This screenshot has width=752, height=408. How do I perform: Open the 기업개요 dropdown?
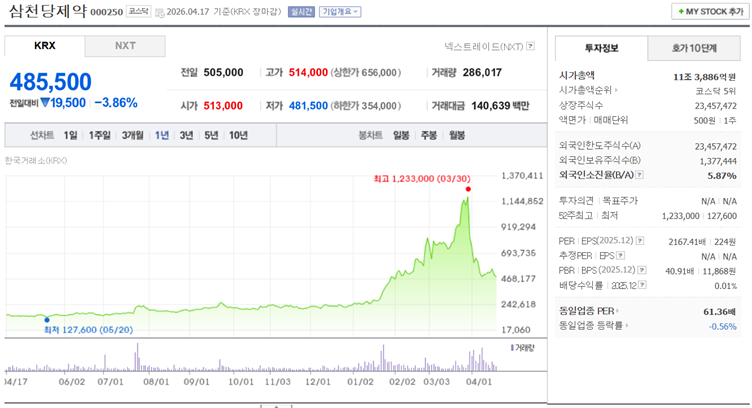(340, 12)
